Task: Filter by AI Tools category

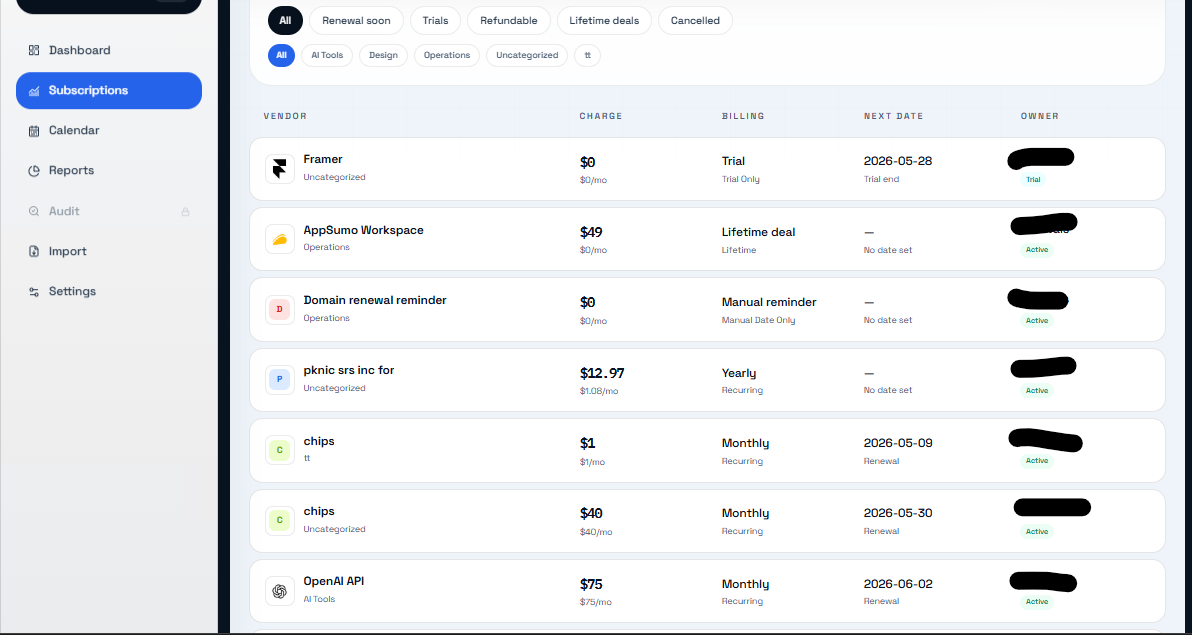Action: pos(327,55)
